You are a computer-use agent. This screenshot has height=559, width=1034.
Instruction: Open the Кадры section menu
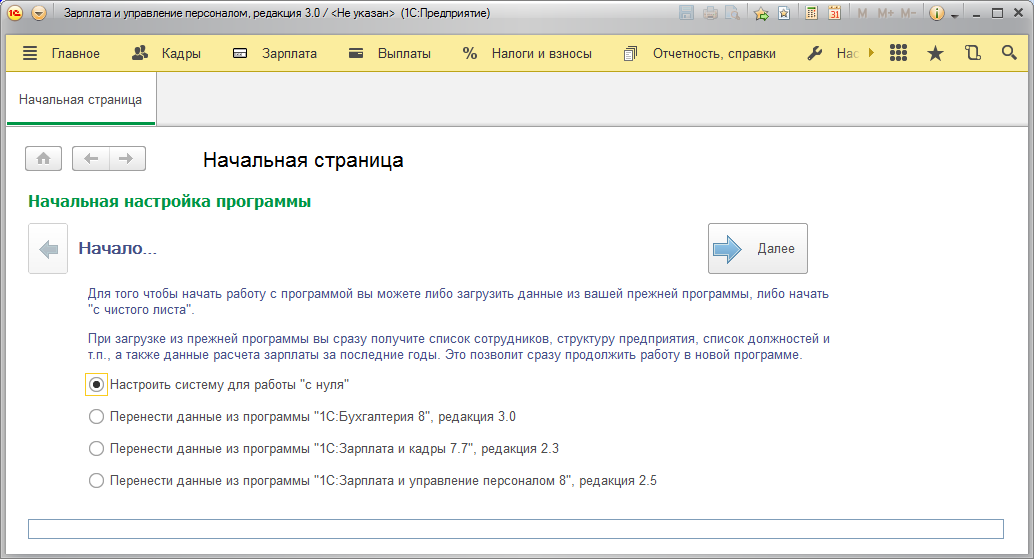point(167,54)
